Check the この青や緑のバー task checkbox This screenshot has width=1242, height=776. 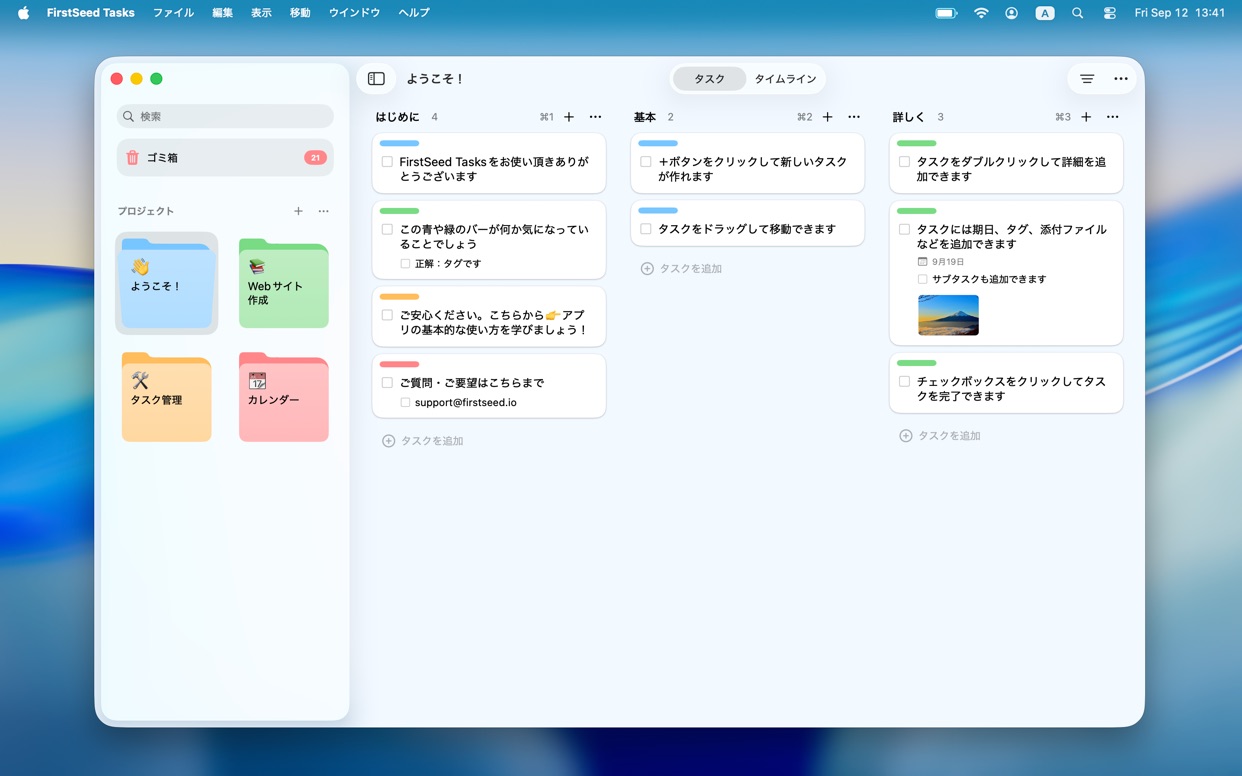coord(387,230)
